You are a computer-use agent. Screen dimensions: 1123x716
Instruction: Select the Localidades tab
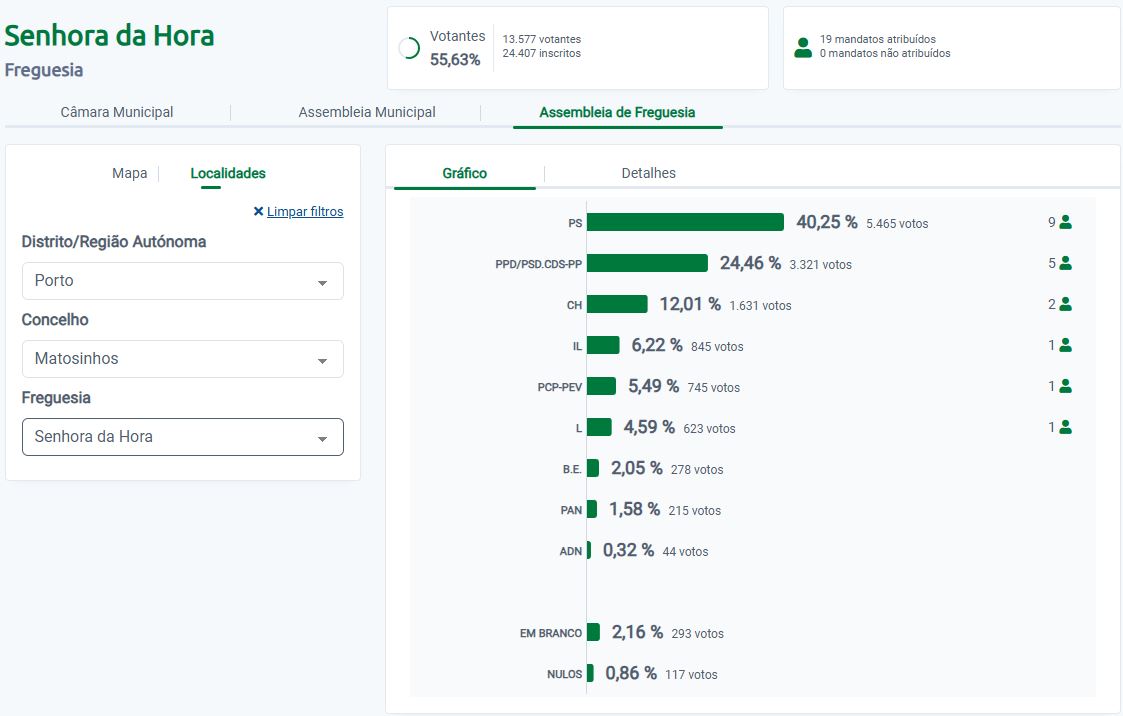click(x=228, y=173)
